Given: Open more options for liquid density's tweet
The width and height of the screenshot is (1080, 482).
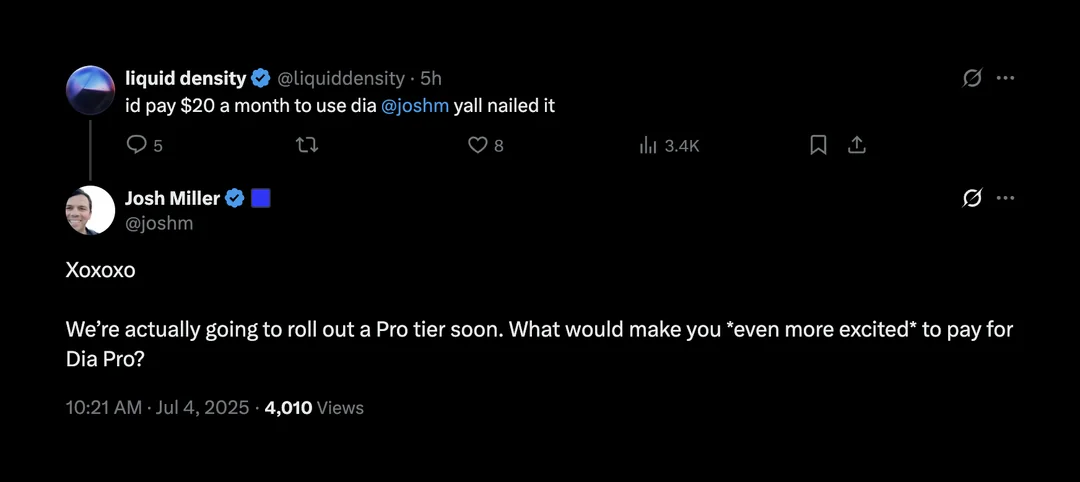Looking at the screenshot, I should tap(1006, 78).
